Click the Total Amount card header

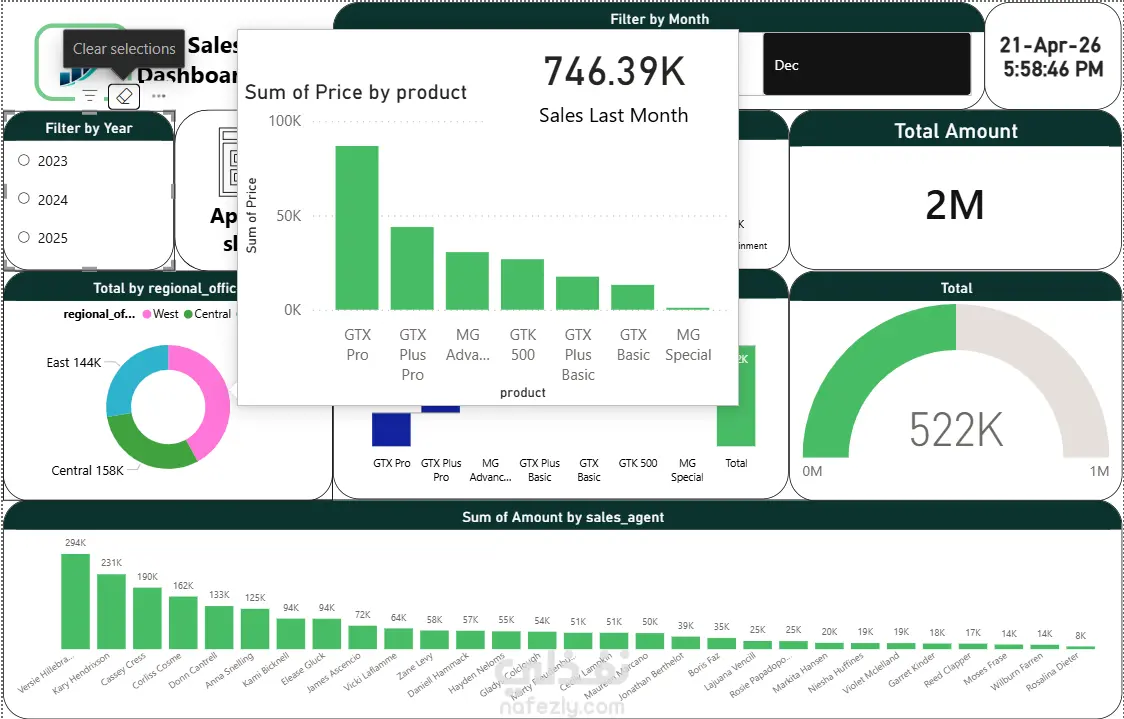pyautogui.click(x=956, y=130)
